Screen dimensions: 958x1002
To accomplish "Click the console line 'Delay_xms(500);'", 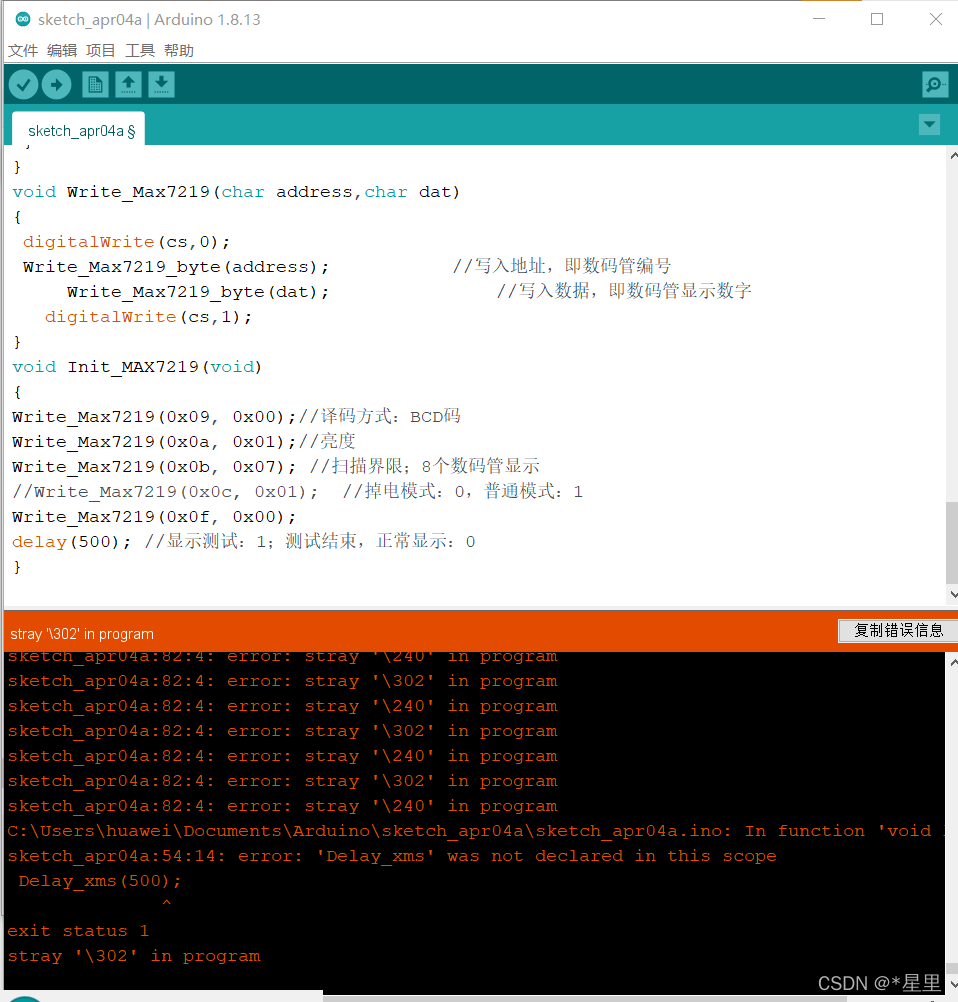I will tap(100, 881).
